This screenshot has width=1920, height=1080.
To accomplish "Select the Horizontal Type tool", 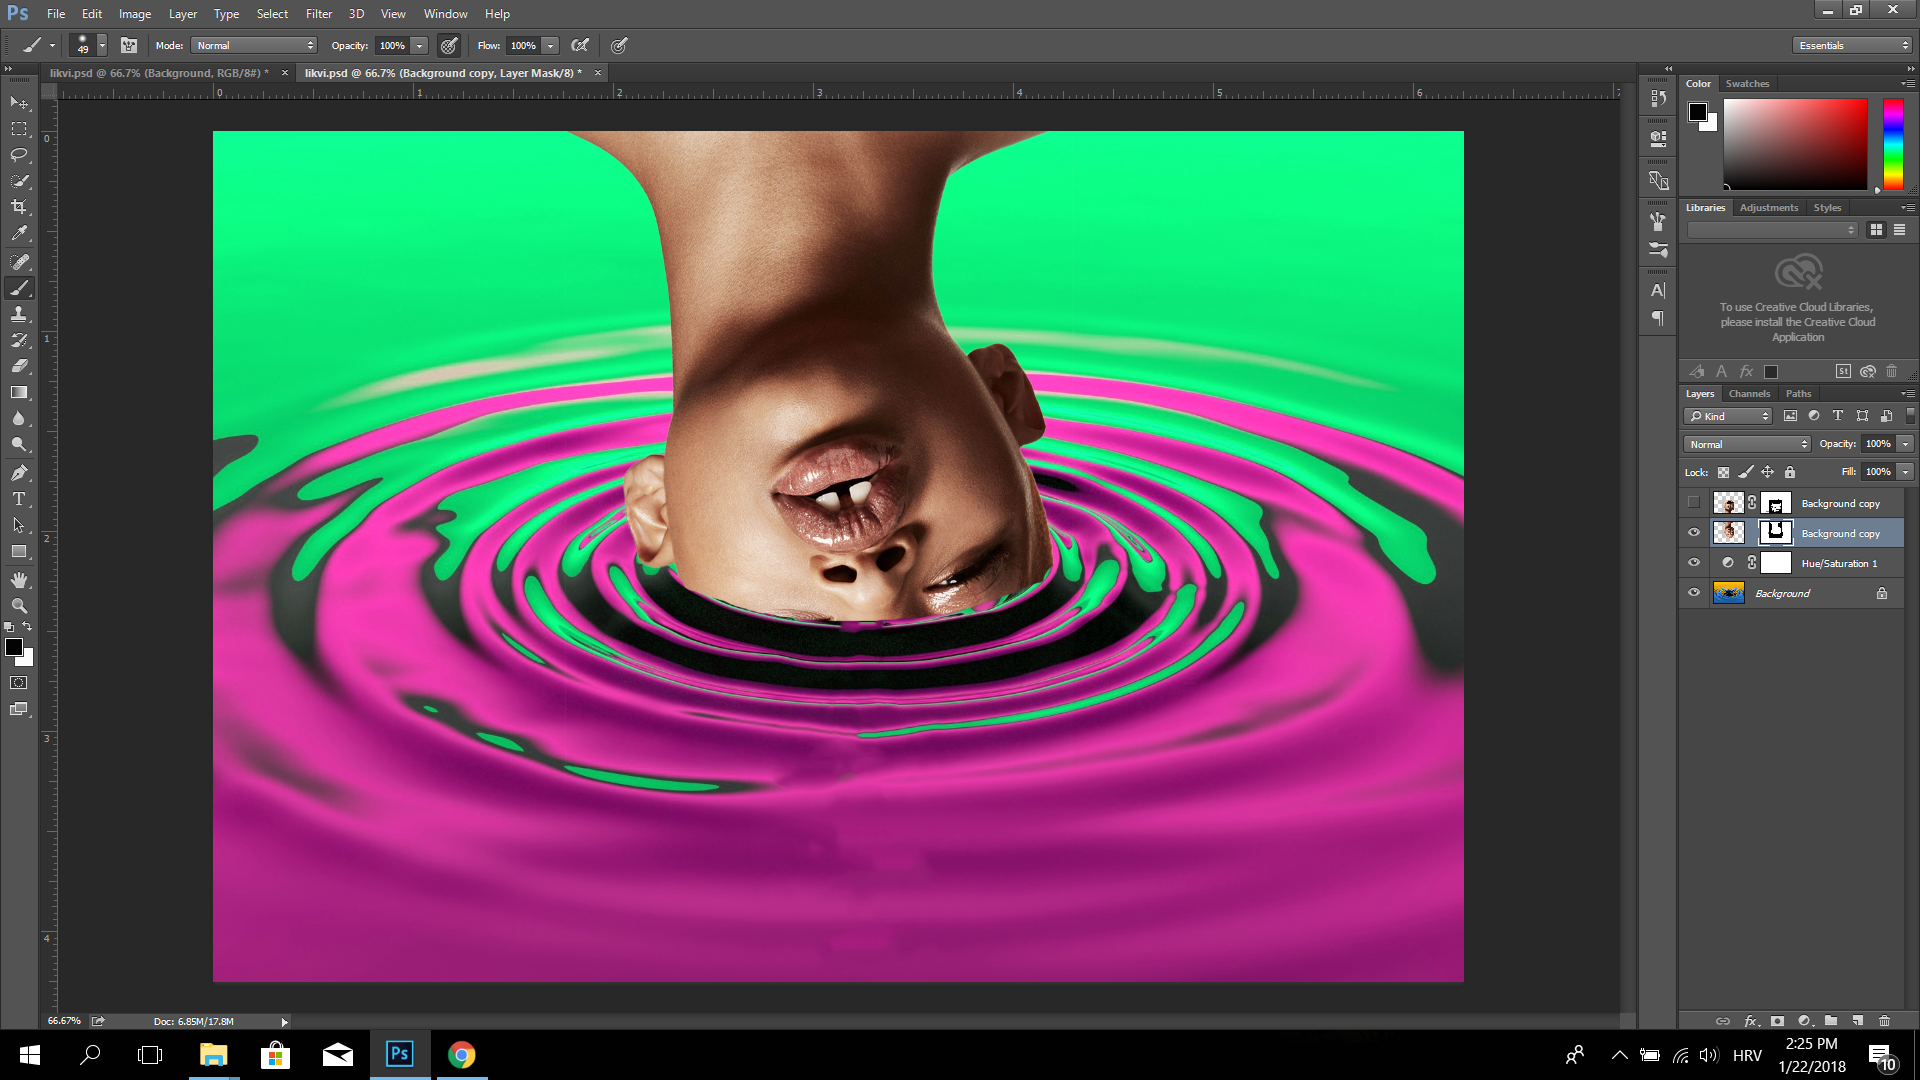I will 19,499.
